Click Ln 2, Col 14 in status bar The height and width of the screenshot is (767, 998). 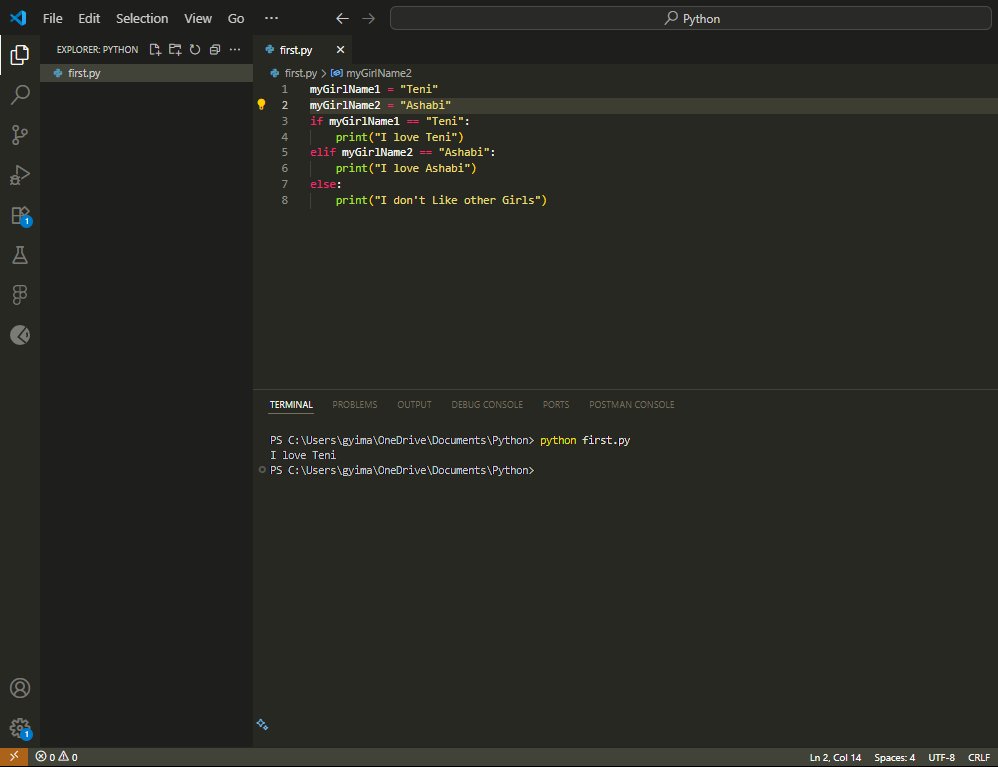(835, 757)
